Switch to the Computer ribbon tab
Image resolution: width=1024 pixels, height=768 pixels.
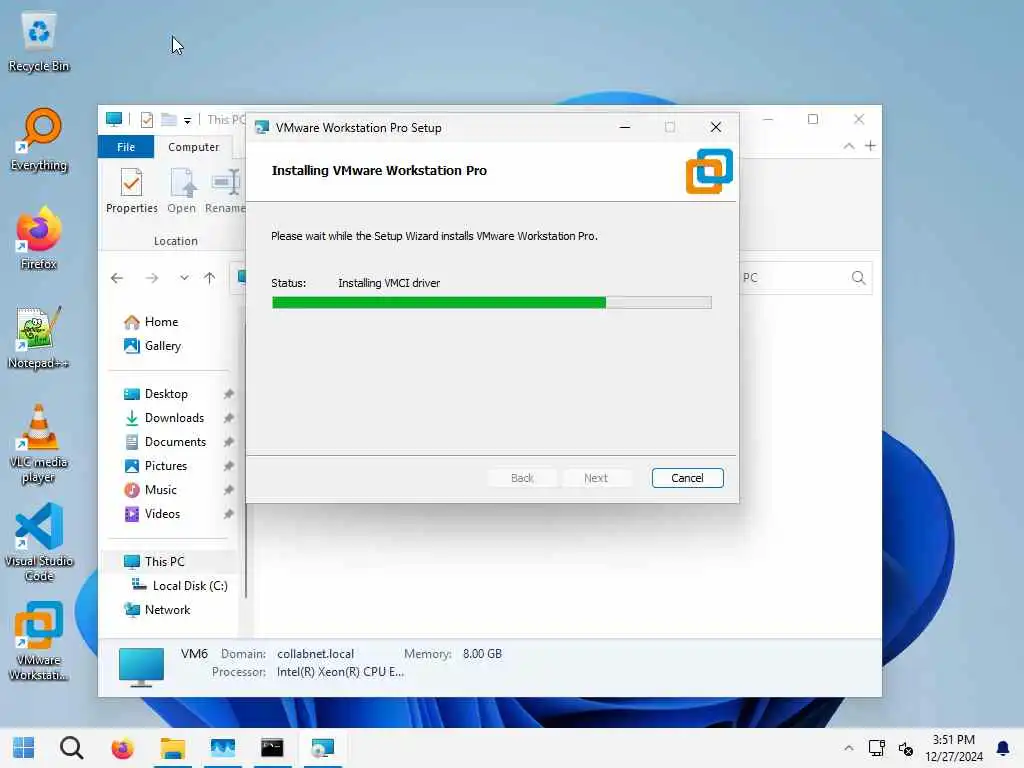pos(193,147)
